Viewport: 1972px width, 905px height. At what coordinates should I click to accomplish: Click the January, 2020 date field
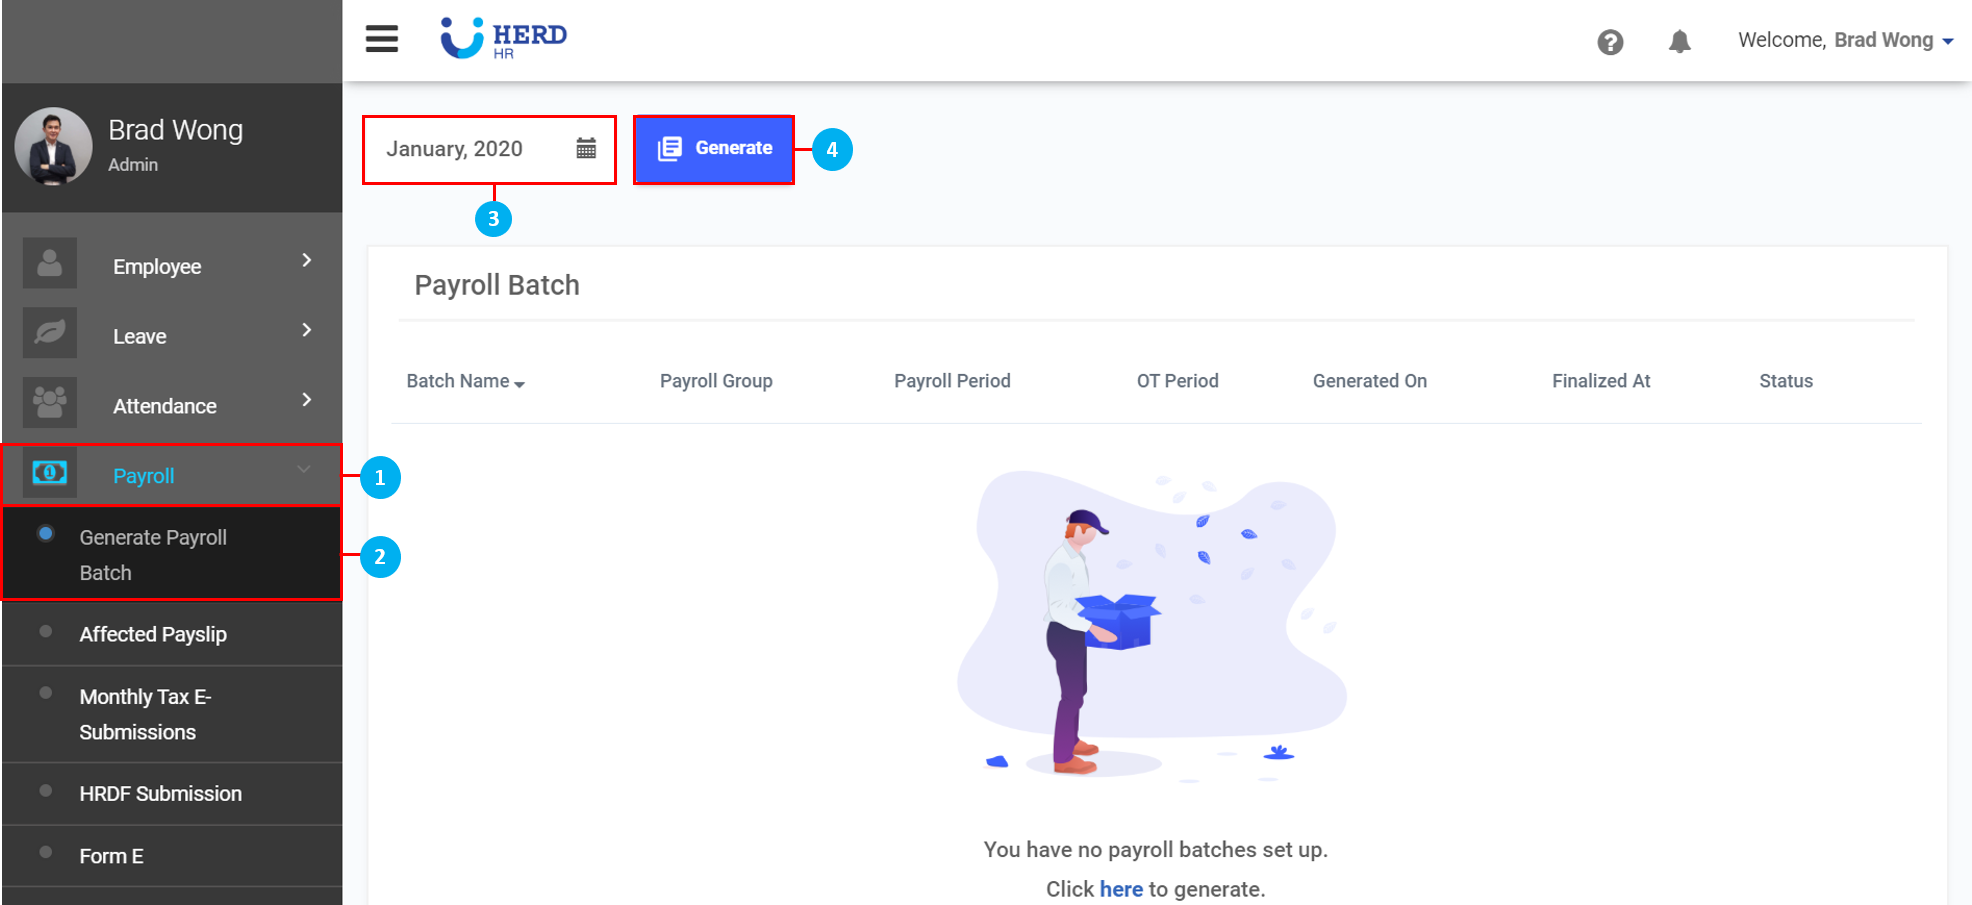(455, 149)
